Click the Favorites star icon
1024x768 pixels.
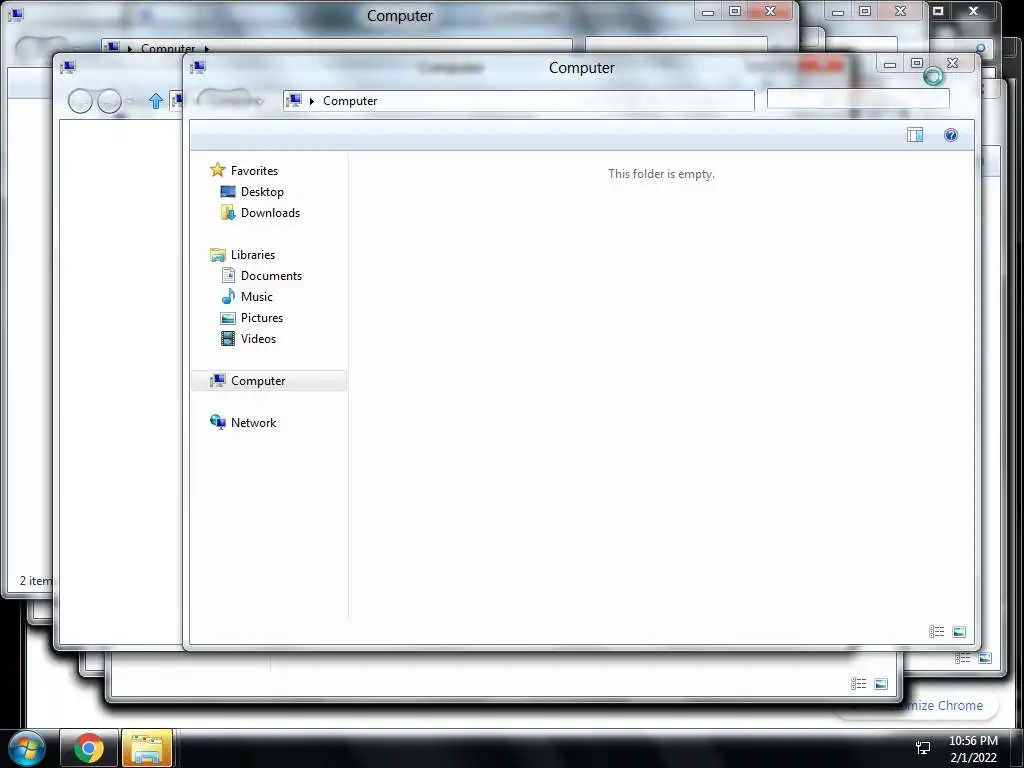click(x=217, y=170)
